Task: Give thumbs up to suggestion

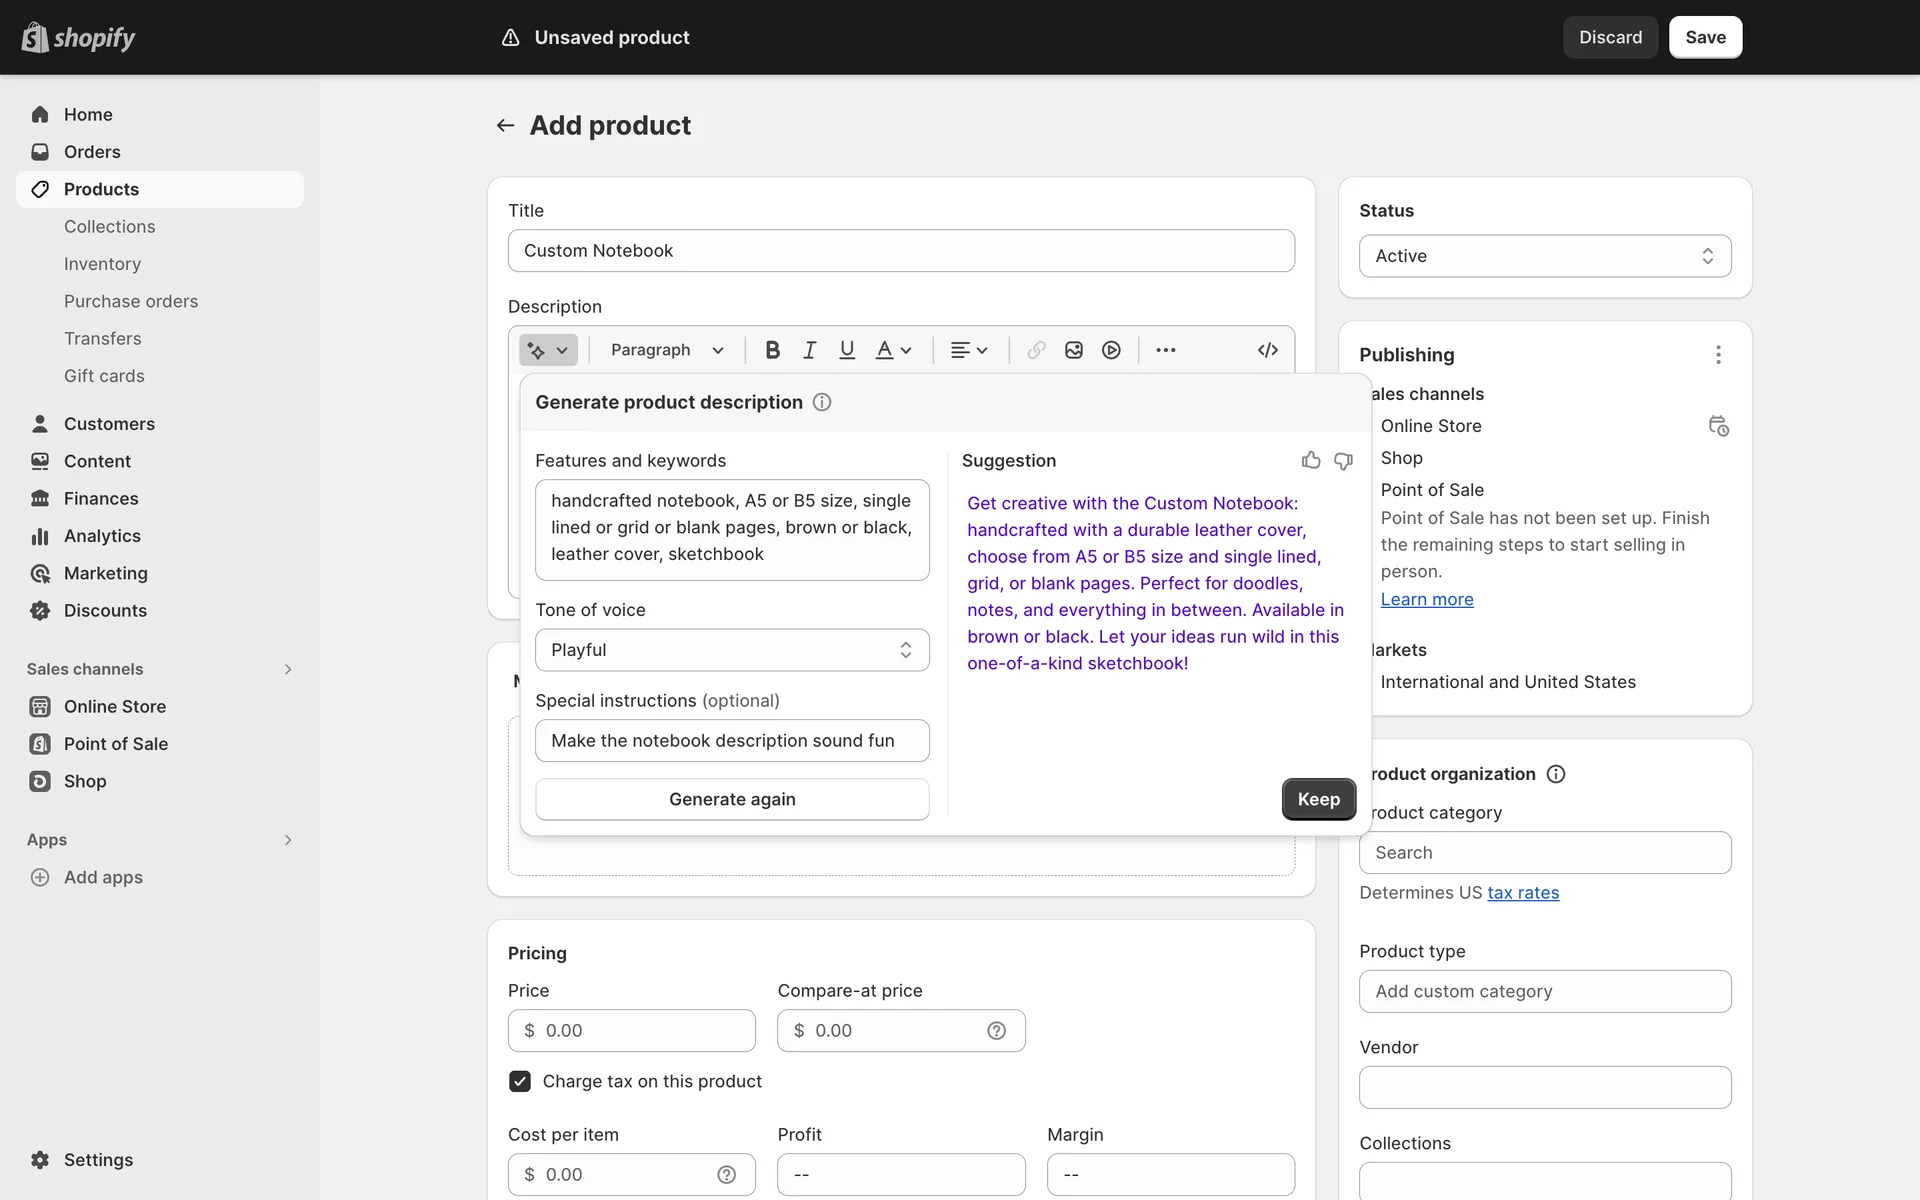Action: pos(1311,460)
